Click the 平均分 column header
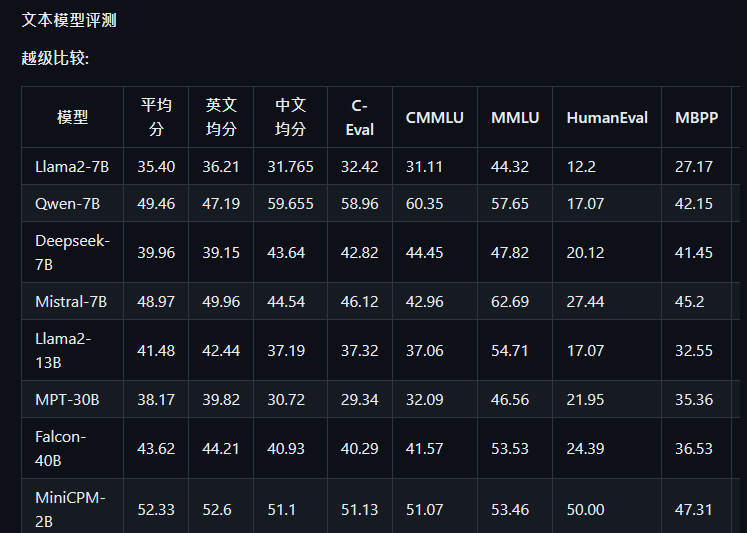Screen dimensions: 747x533 point(156,117)
